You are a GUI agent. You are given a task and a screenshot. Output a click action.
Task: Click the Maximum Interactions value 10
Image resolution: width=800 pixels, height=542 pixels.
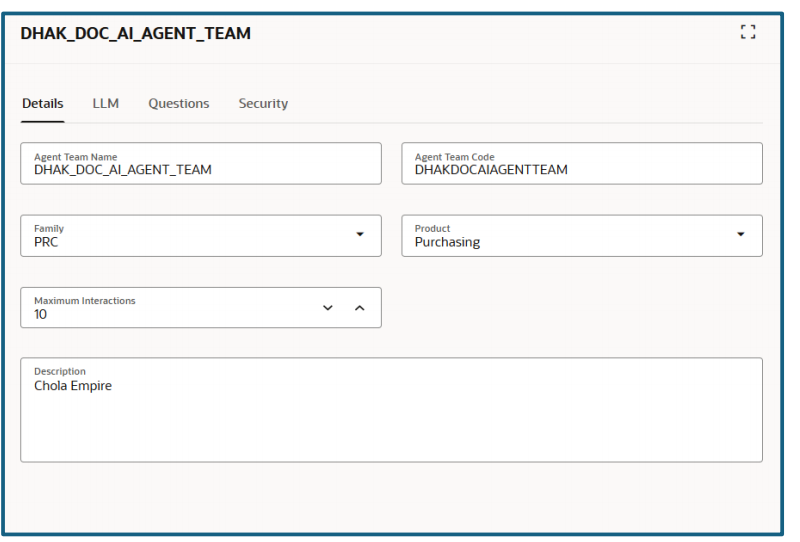(41, 314)
